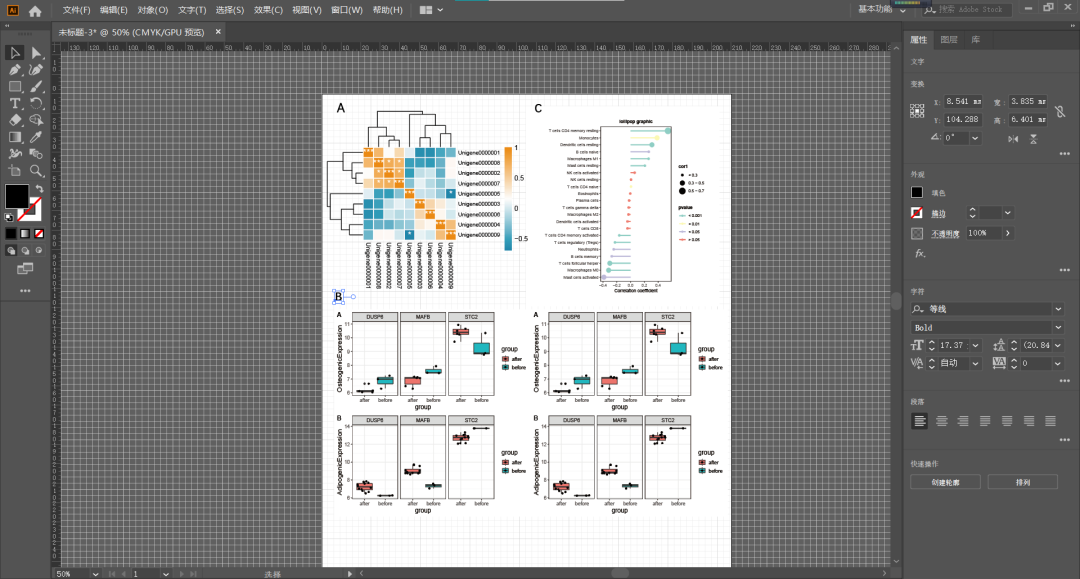Choose the Gradient tool
The width and height of the screenshot is (1080, 579).
[14, 137]
